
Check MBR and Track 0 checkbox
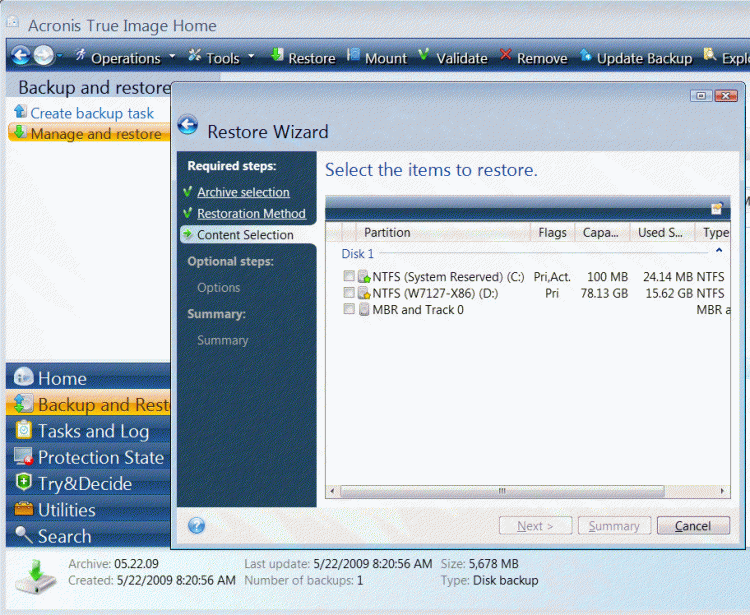point(349,309)
